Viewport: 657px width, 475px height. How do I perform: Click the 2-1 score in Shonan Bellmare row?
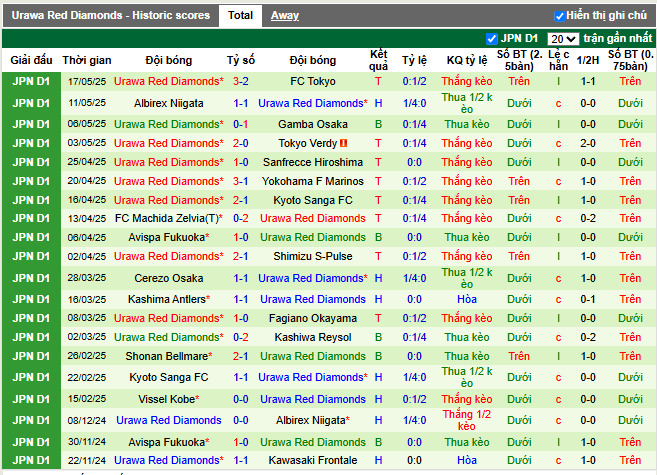tap(241, 356)
